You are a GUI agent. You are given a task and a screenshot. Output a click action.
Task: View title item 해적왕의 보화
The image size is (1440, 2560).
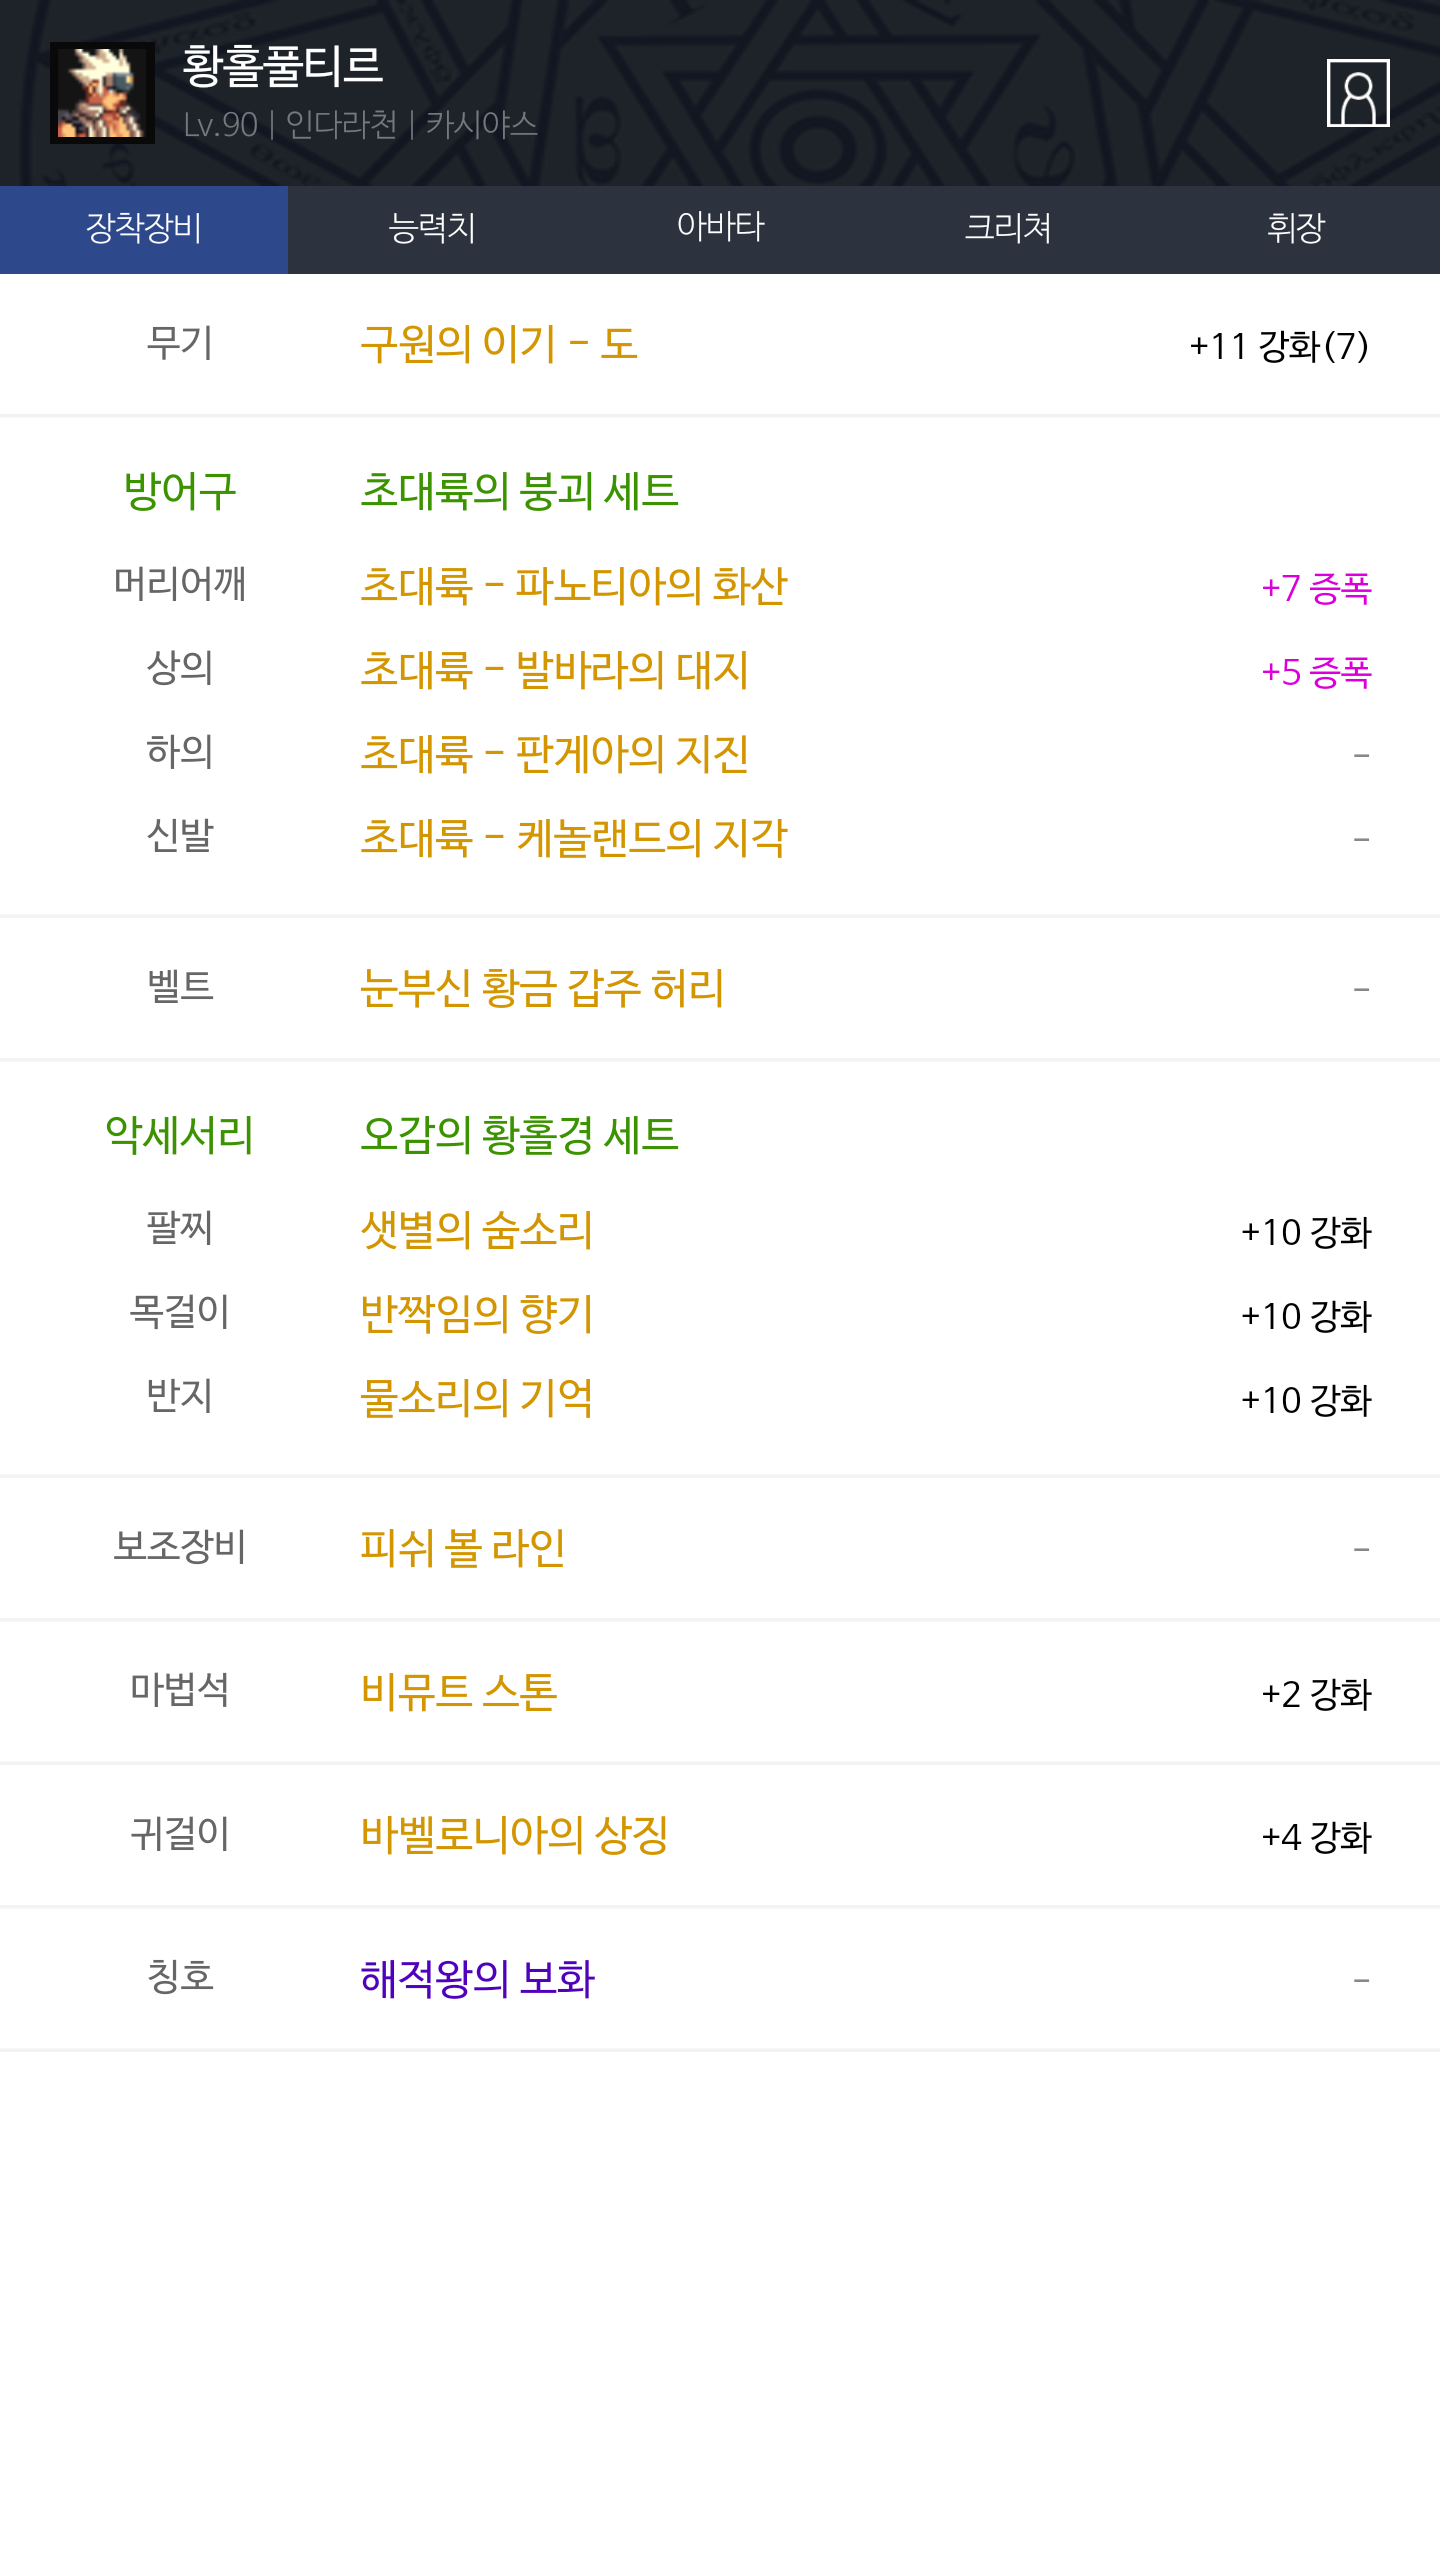pyautogui.click(x=477, y=1978)
